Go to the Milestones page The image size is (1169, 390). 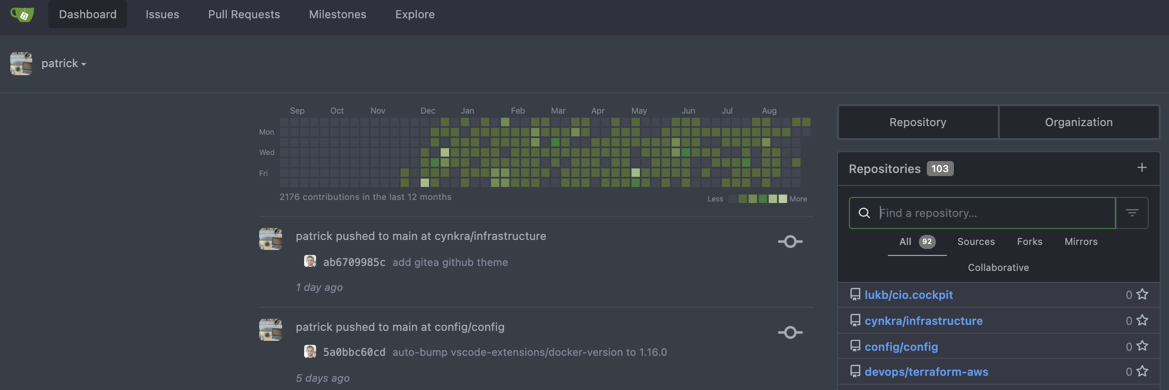point(337,14)
